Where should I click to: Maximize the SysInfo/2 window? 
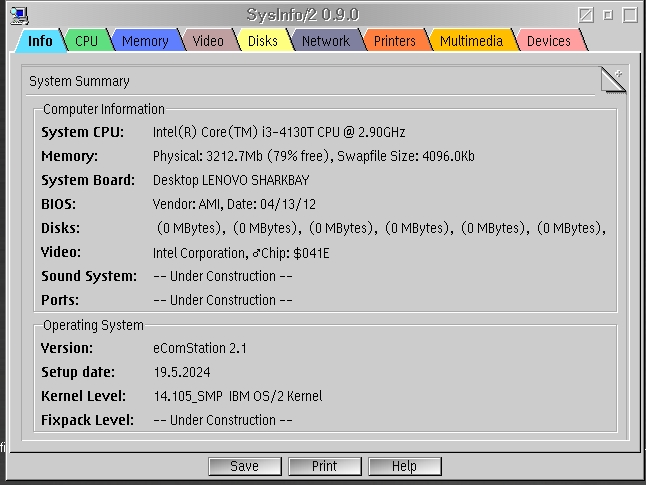coord(630,15)
